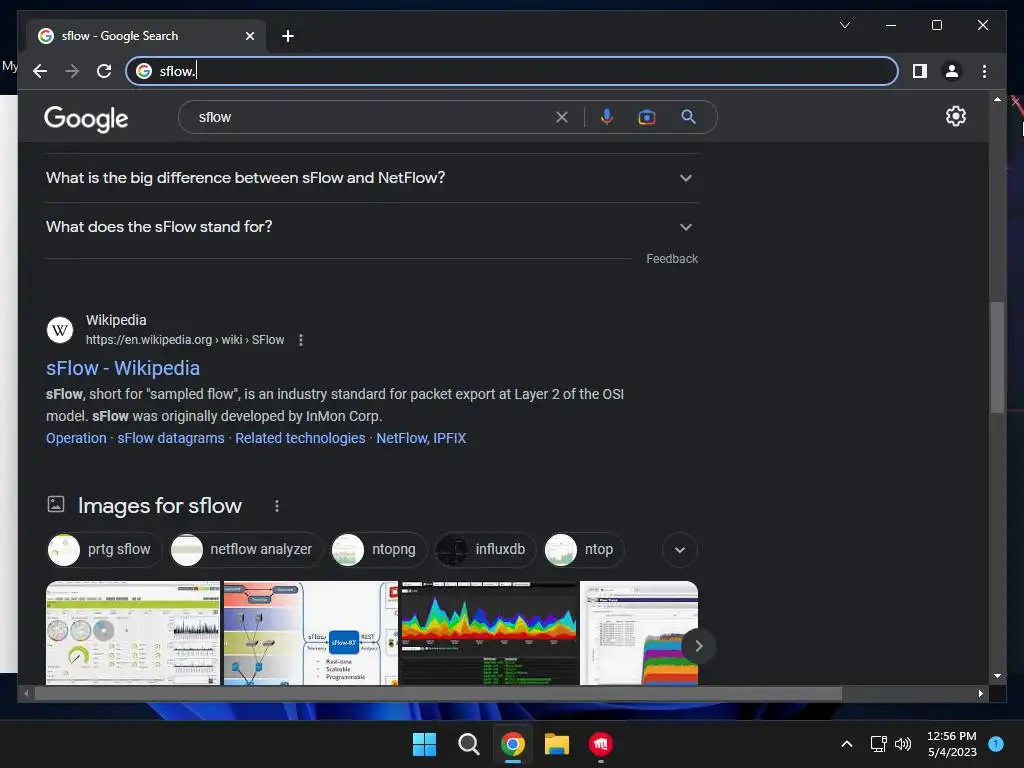Click 'Images for sflow' heading

(x=159, y=506)
